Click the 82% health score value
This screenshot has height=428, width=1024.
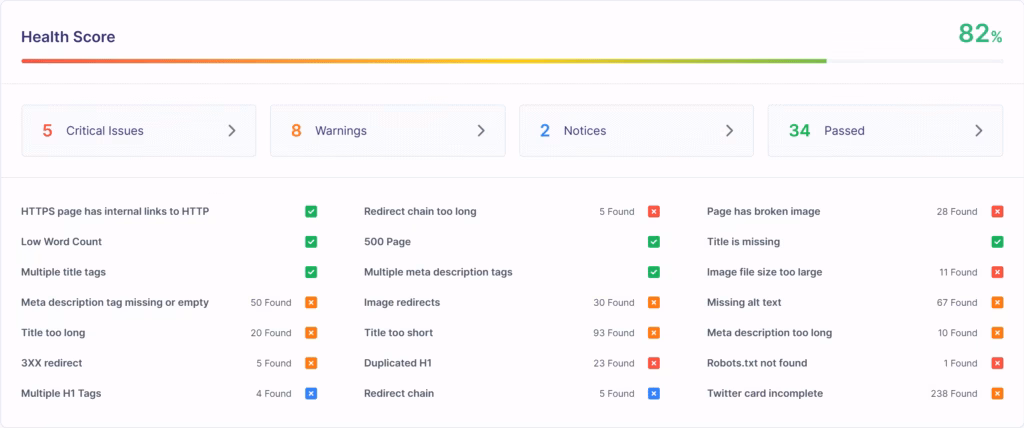(979, 34)
